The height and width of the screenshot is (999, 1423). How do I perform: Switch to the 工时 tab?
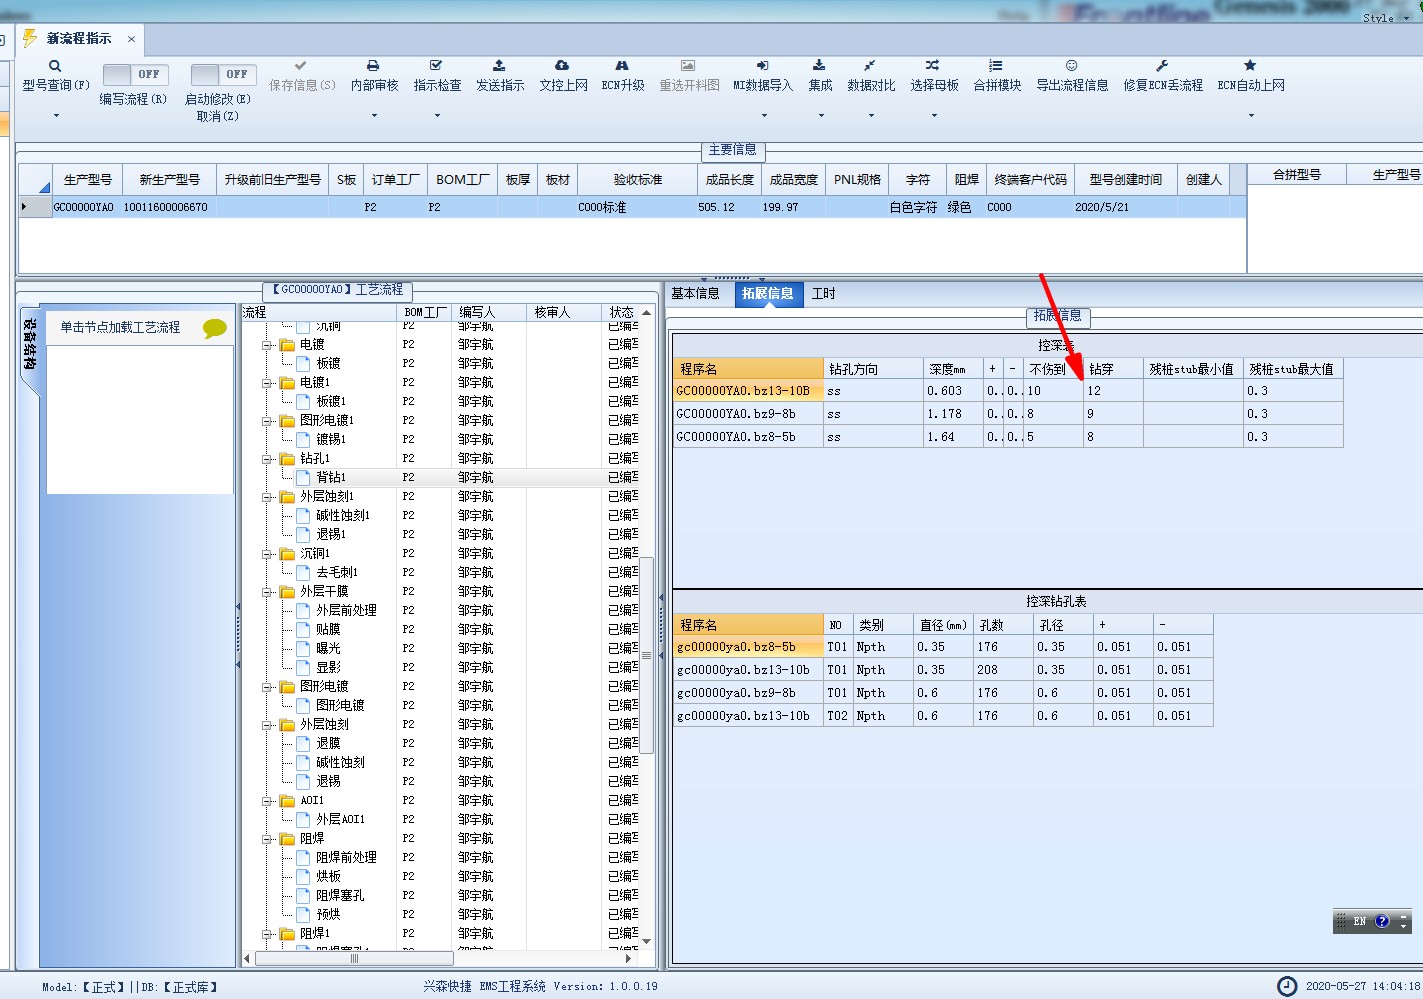pyautogui.click(x=823, y=294)
